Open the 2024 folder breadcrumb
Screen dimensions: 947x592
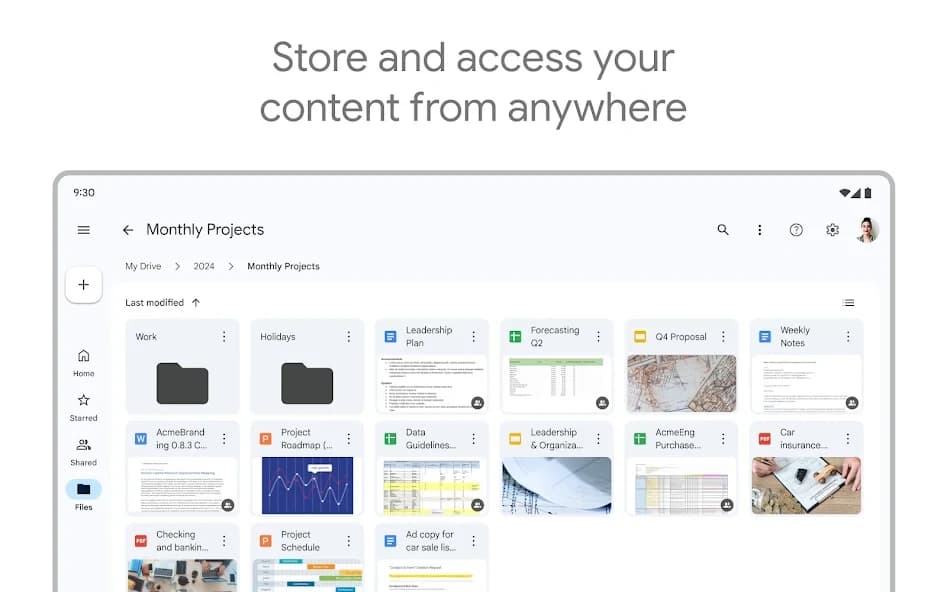click(x=203, y=266)
